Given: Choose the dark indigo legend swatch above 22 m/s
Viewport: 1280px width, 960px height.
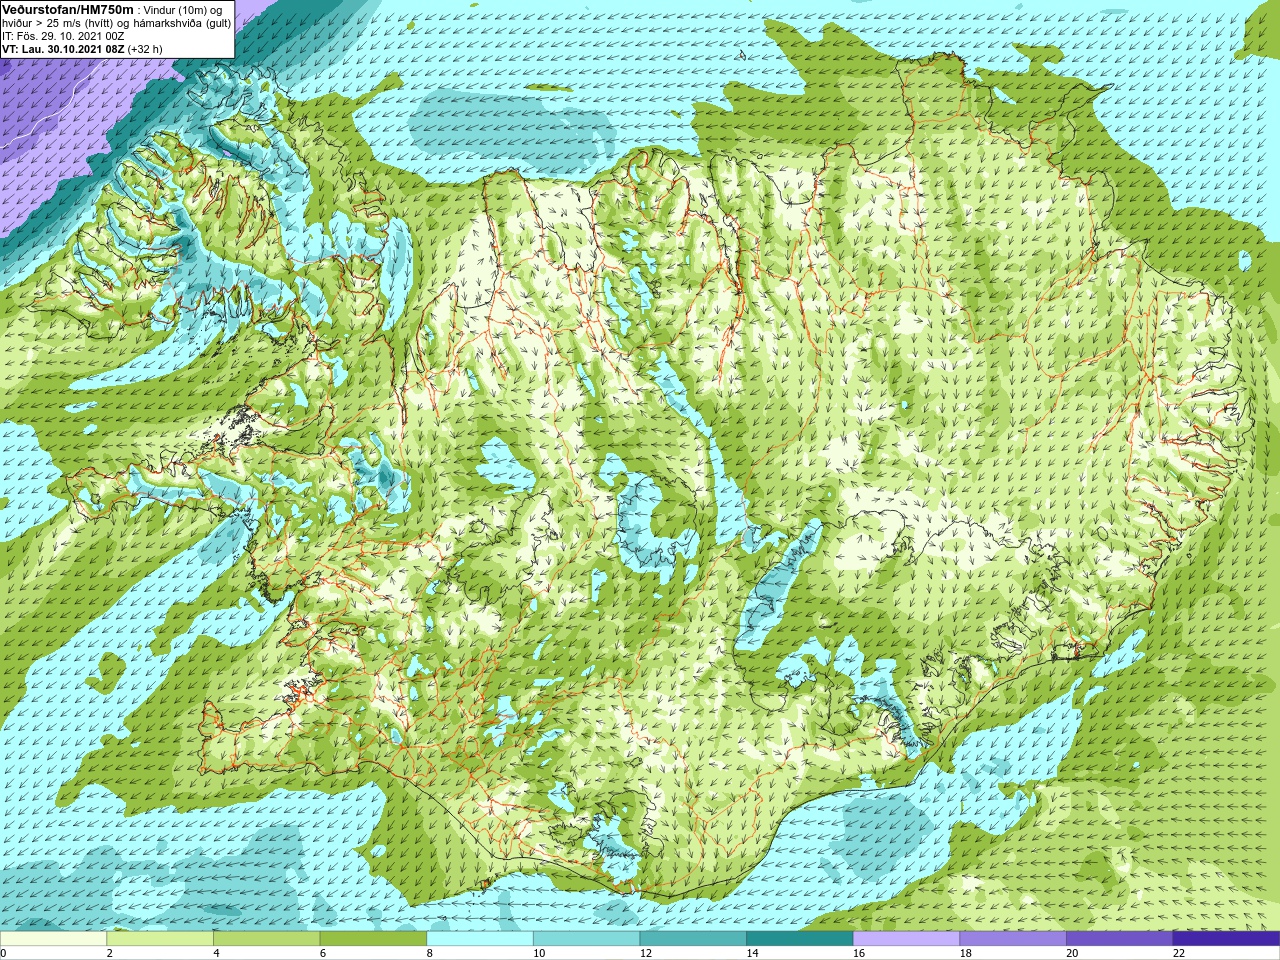Looking at the screenshot, I should 1226,938.
